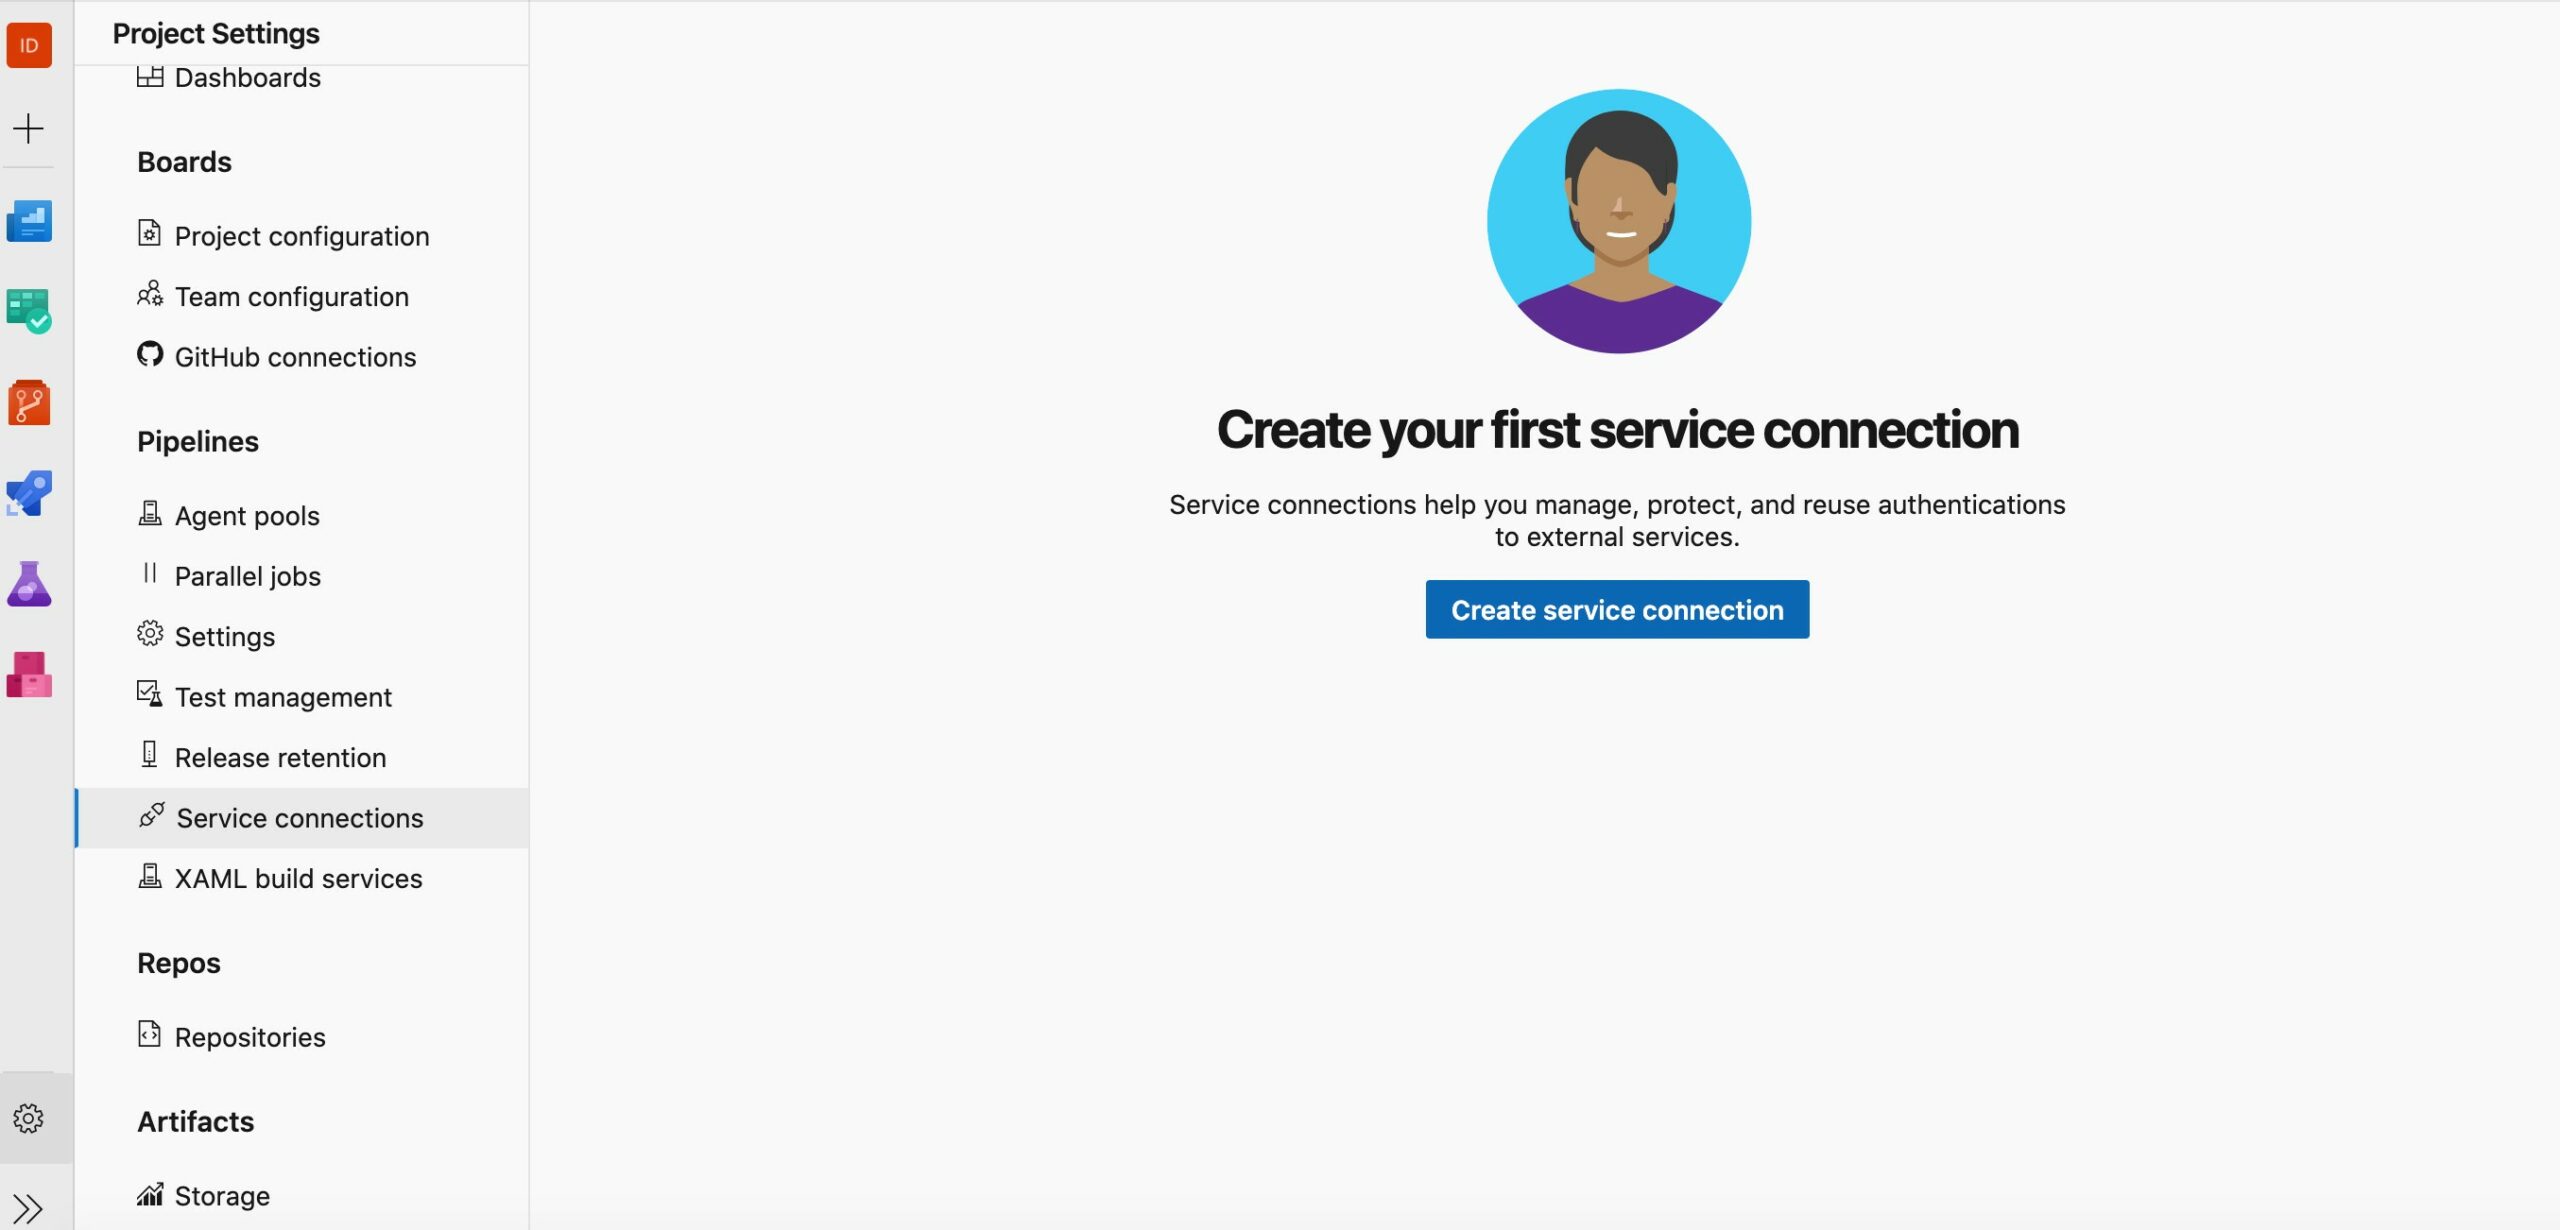The width and height of the screenshot is (2560, 1230).
Task: Open the Pipelines hub icon
Action: (x=29, y=493)
